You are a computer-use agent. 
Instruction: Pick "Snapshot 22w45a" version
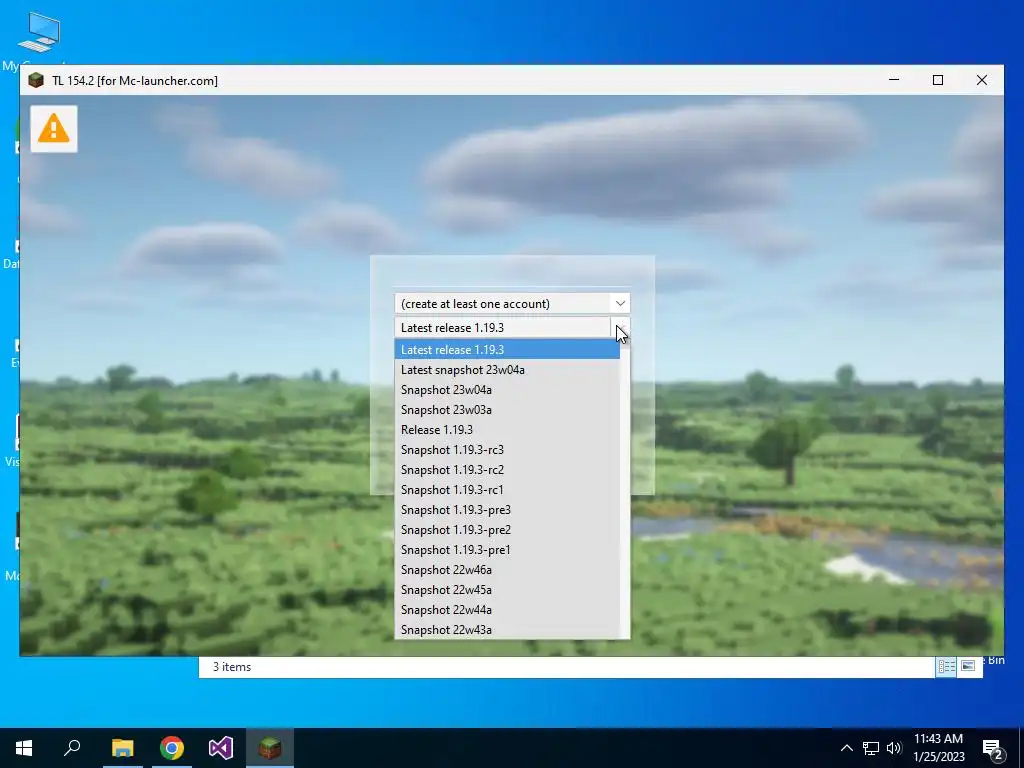point(507,590)
